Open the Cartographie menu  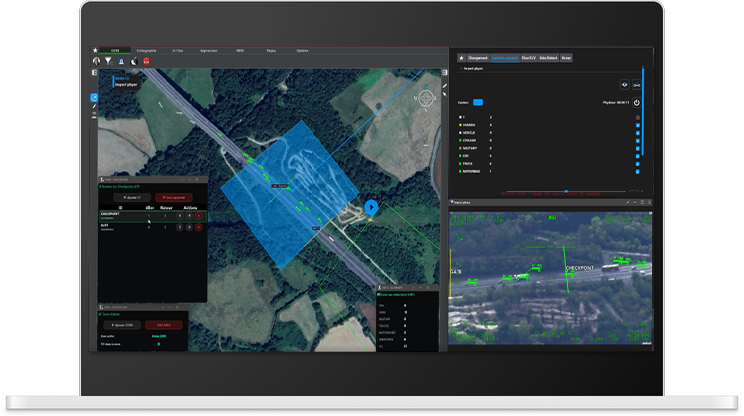click(x=146, y=50)
